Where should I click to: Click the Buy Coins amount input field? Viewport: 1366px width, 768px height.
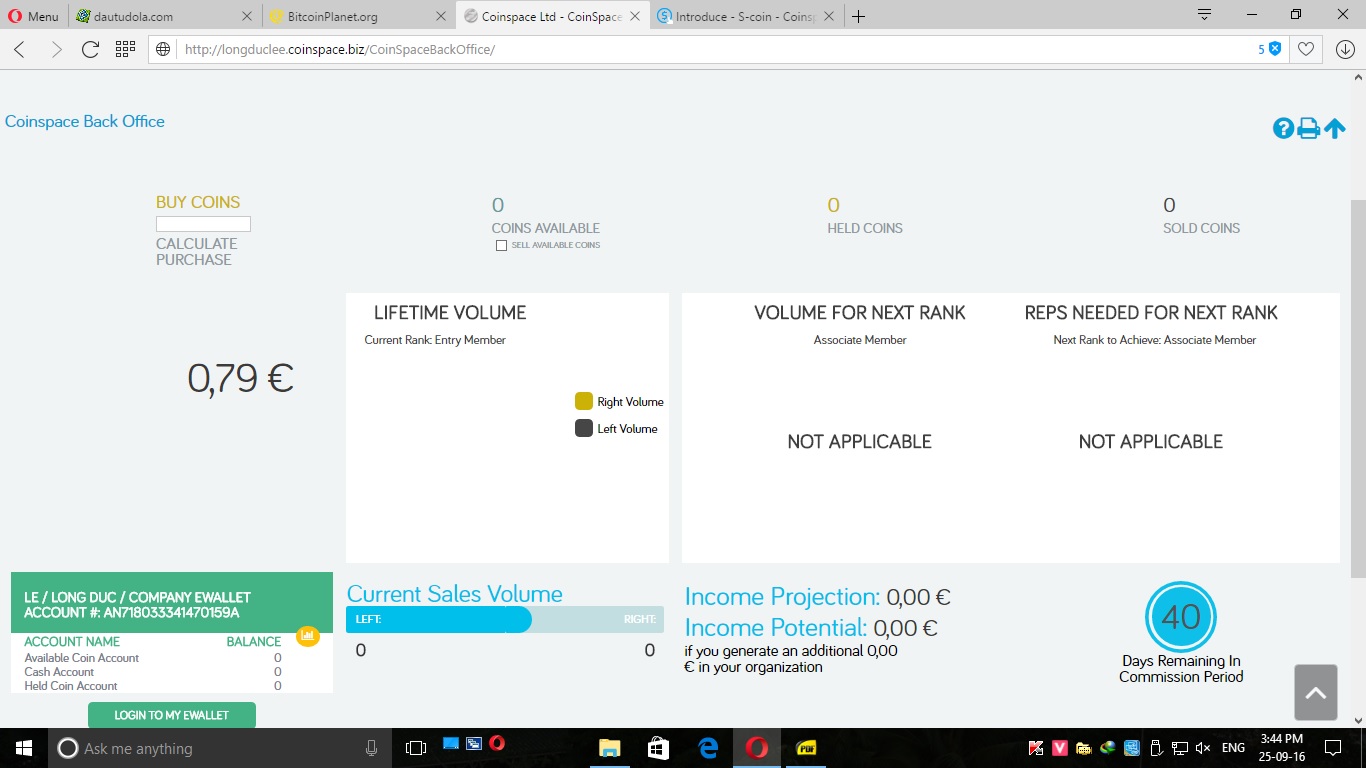203,224
